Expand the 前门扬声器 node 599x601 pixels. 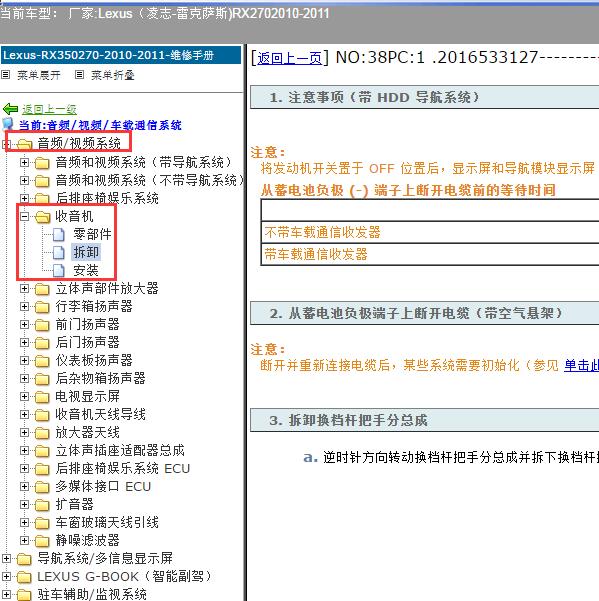[x=25, y=324]
